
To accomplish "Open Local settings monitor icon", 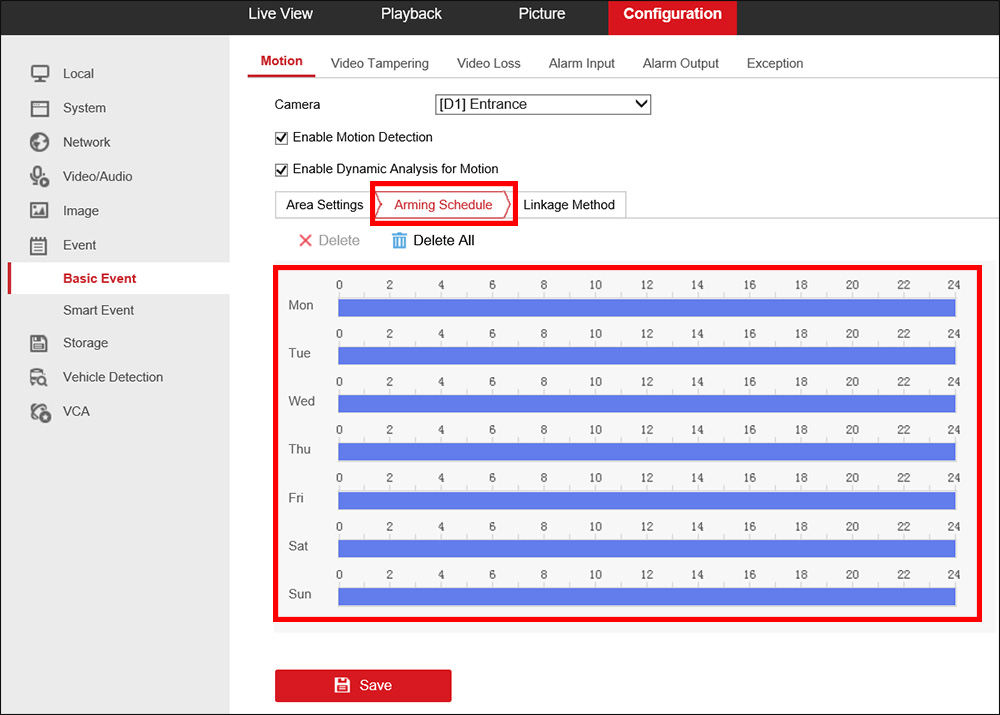I will pos(40,73).
